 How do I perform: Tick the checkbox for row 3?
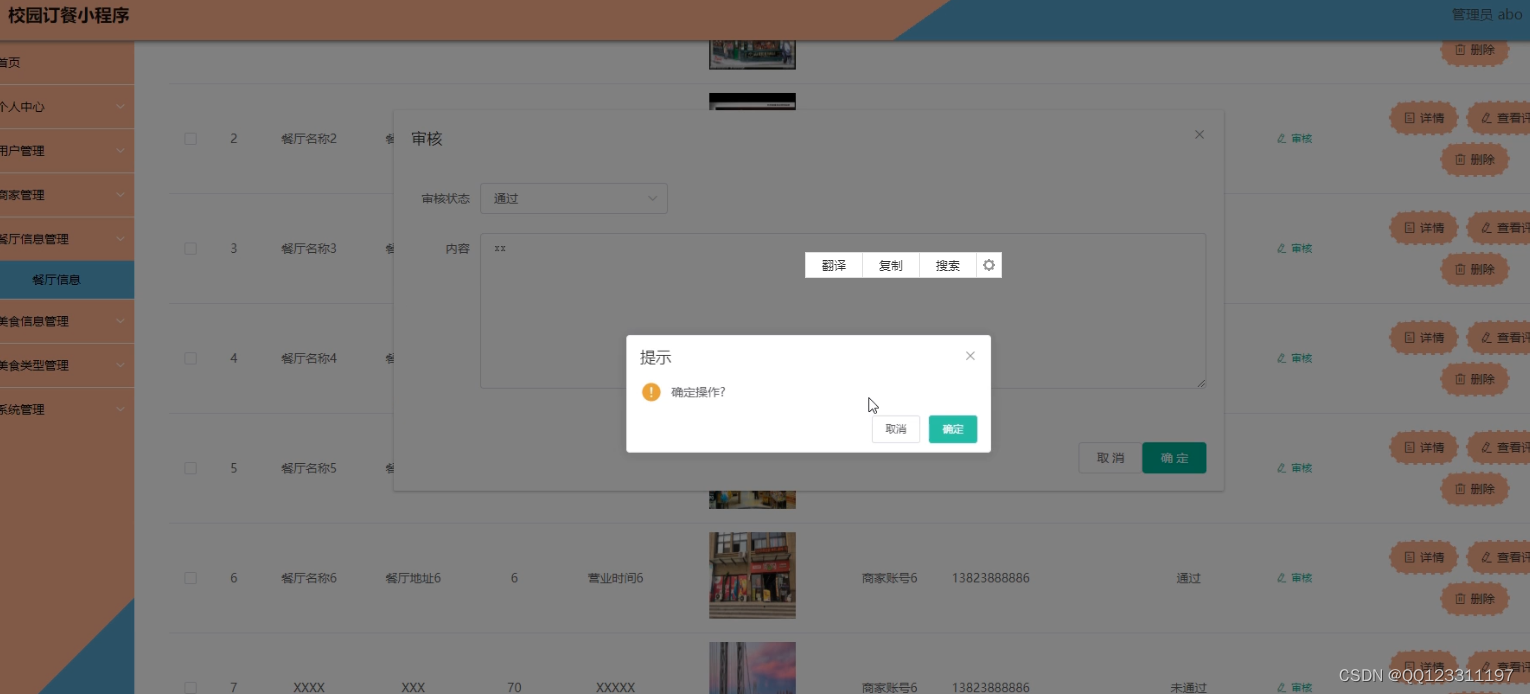click(190, 249)
